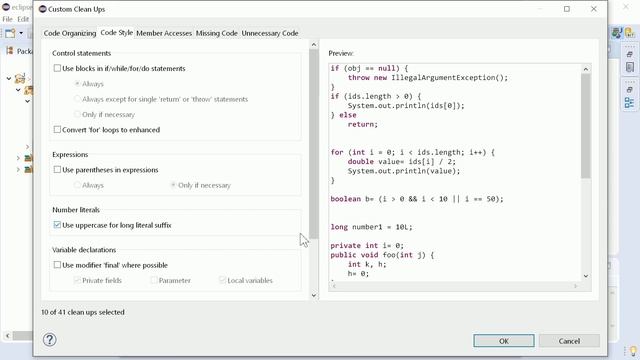Close the Custom Clean Ups dialog
This screenshot has width=640, height=360.
point(593,9)
